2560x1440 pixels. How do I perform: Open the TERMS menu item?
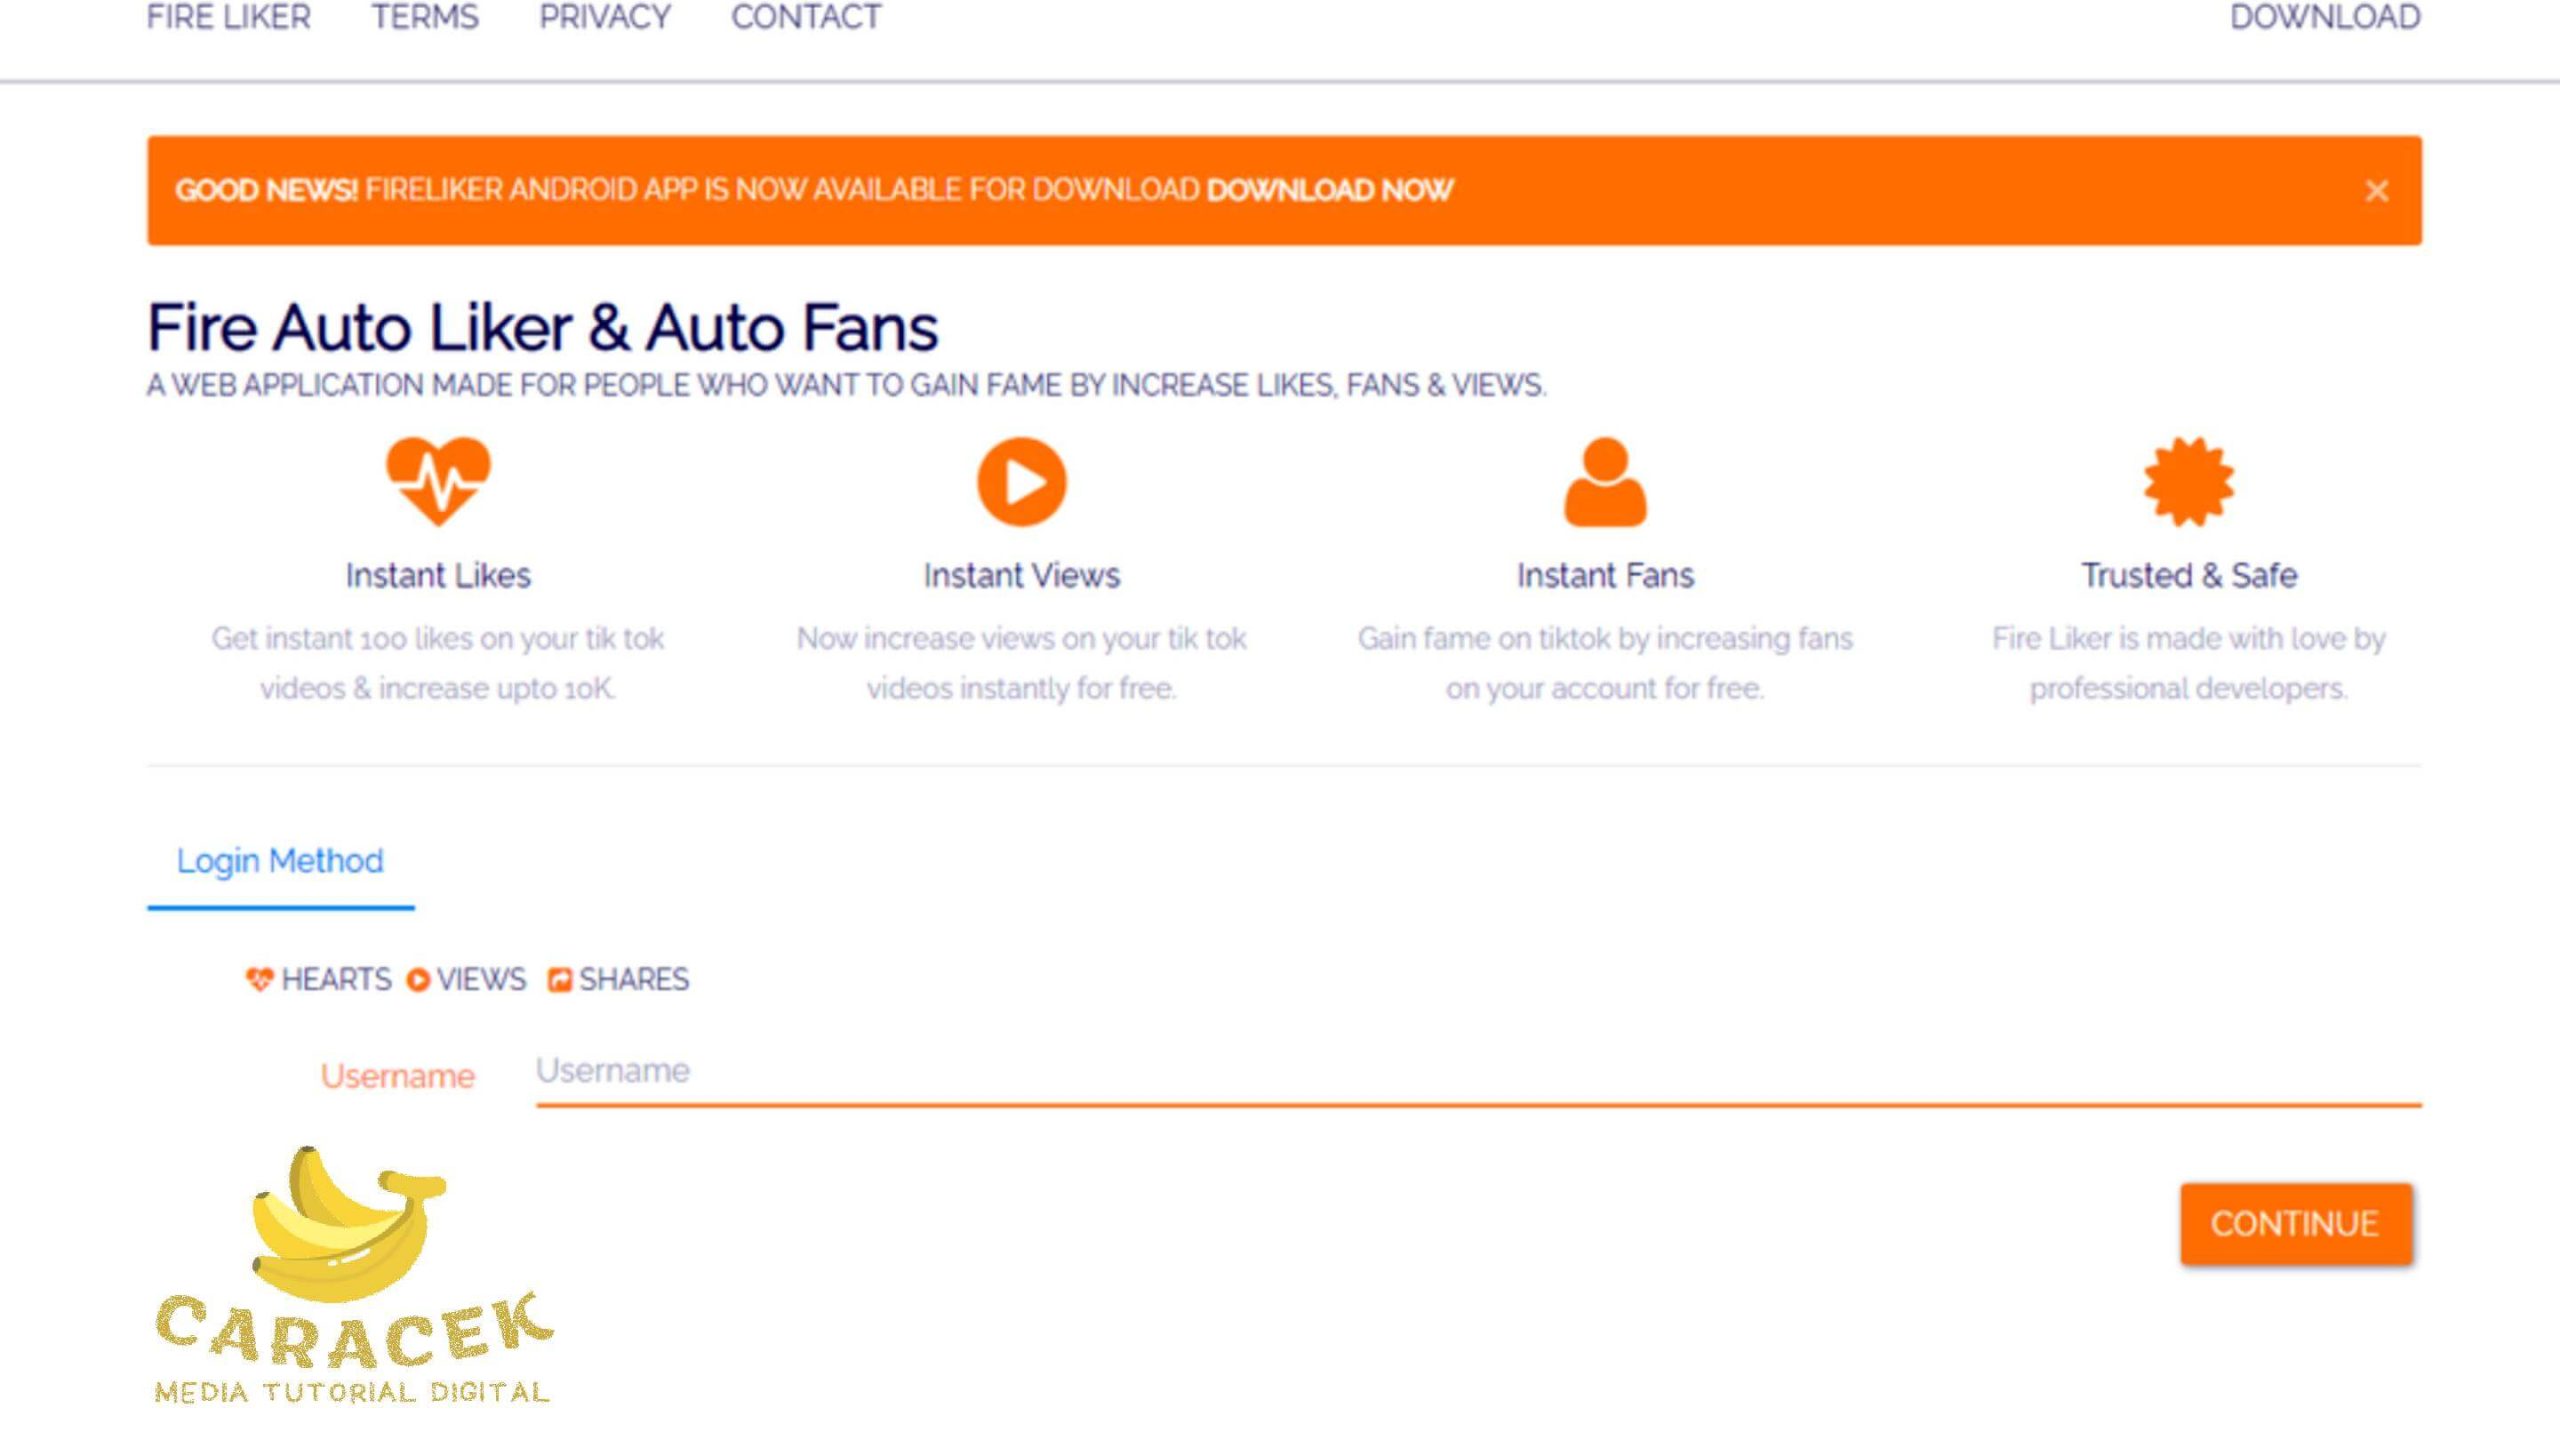pos(425,17)
